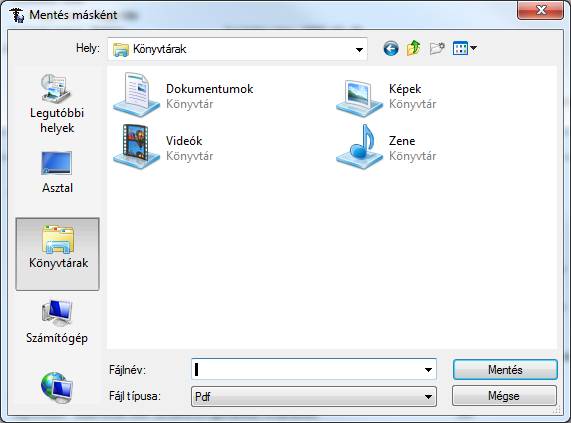Click the Back navigation arrow icon
571x423 pixels.
click(x=391, y=48)
